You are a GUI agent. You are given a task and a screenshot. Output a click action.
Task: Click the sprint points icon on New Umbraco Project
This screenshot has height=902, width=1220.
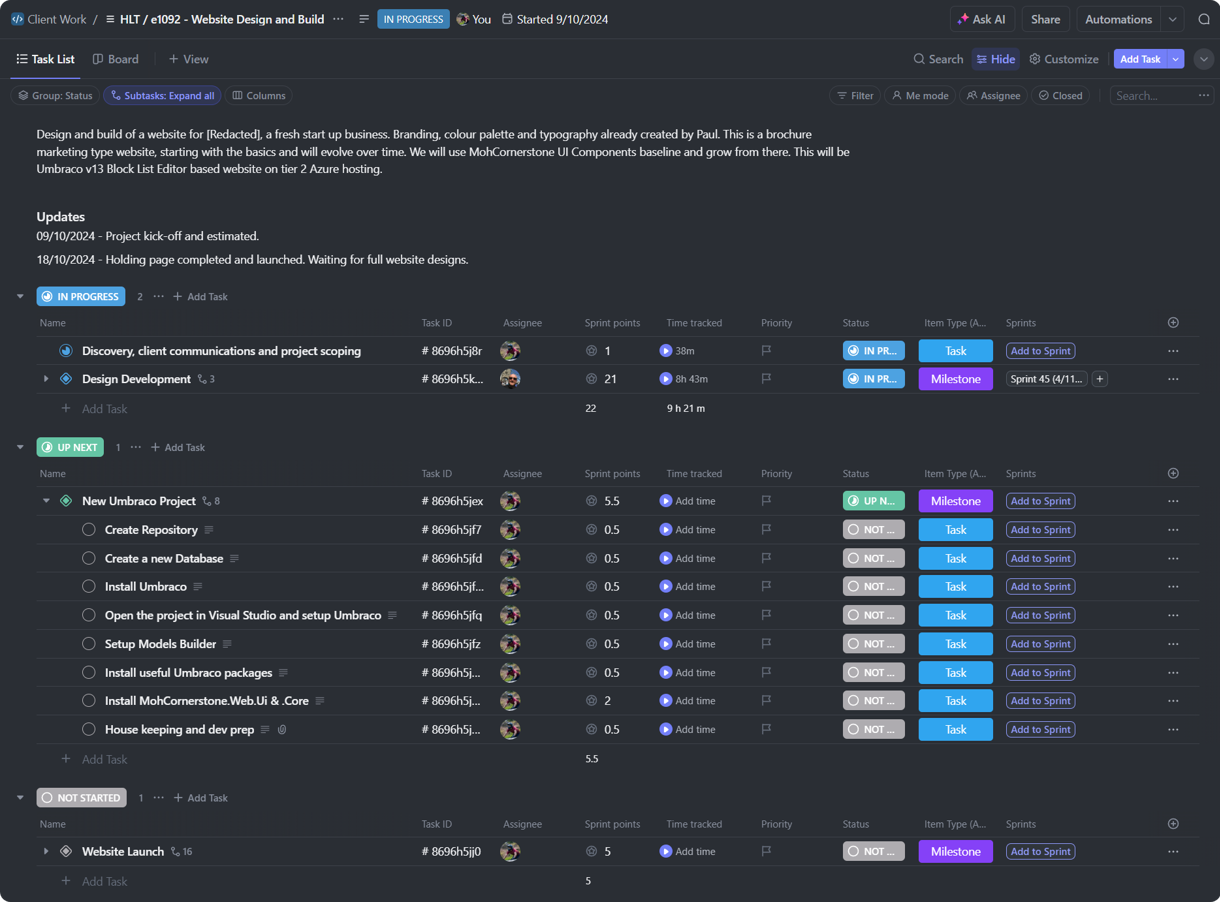[x=591, y=500]
